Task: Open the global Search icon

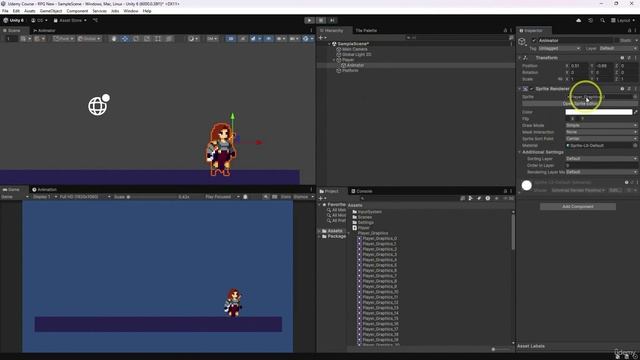Action: (602, 20)
